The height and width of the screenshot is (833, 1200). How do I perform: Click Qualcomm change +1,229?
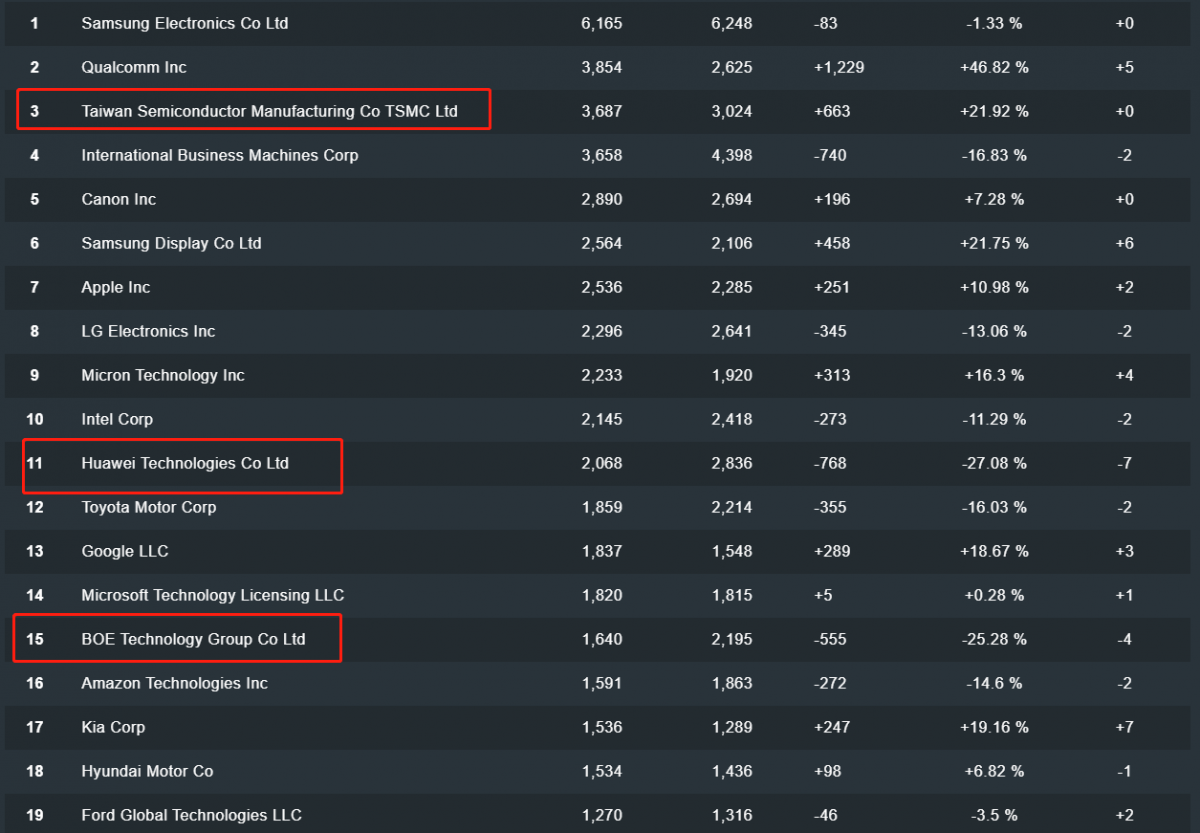tap(839, 67)
